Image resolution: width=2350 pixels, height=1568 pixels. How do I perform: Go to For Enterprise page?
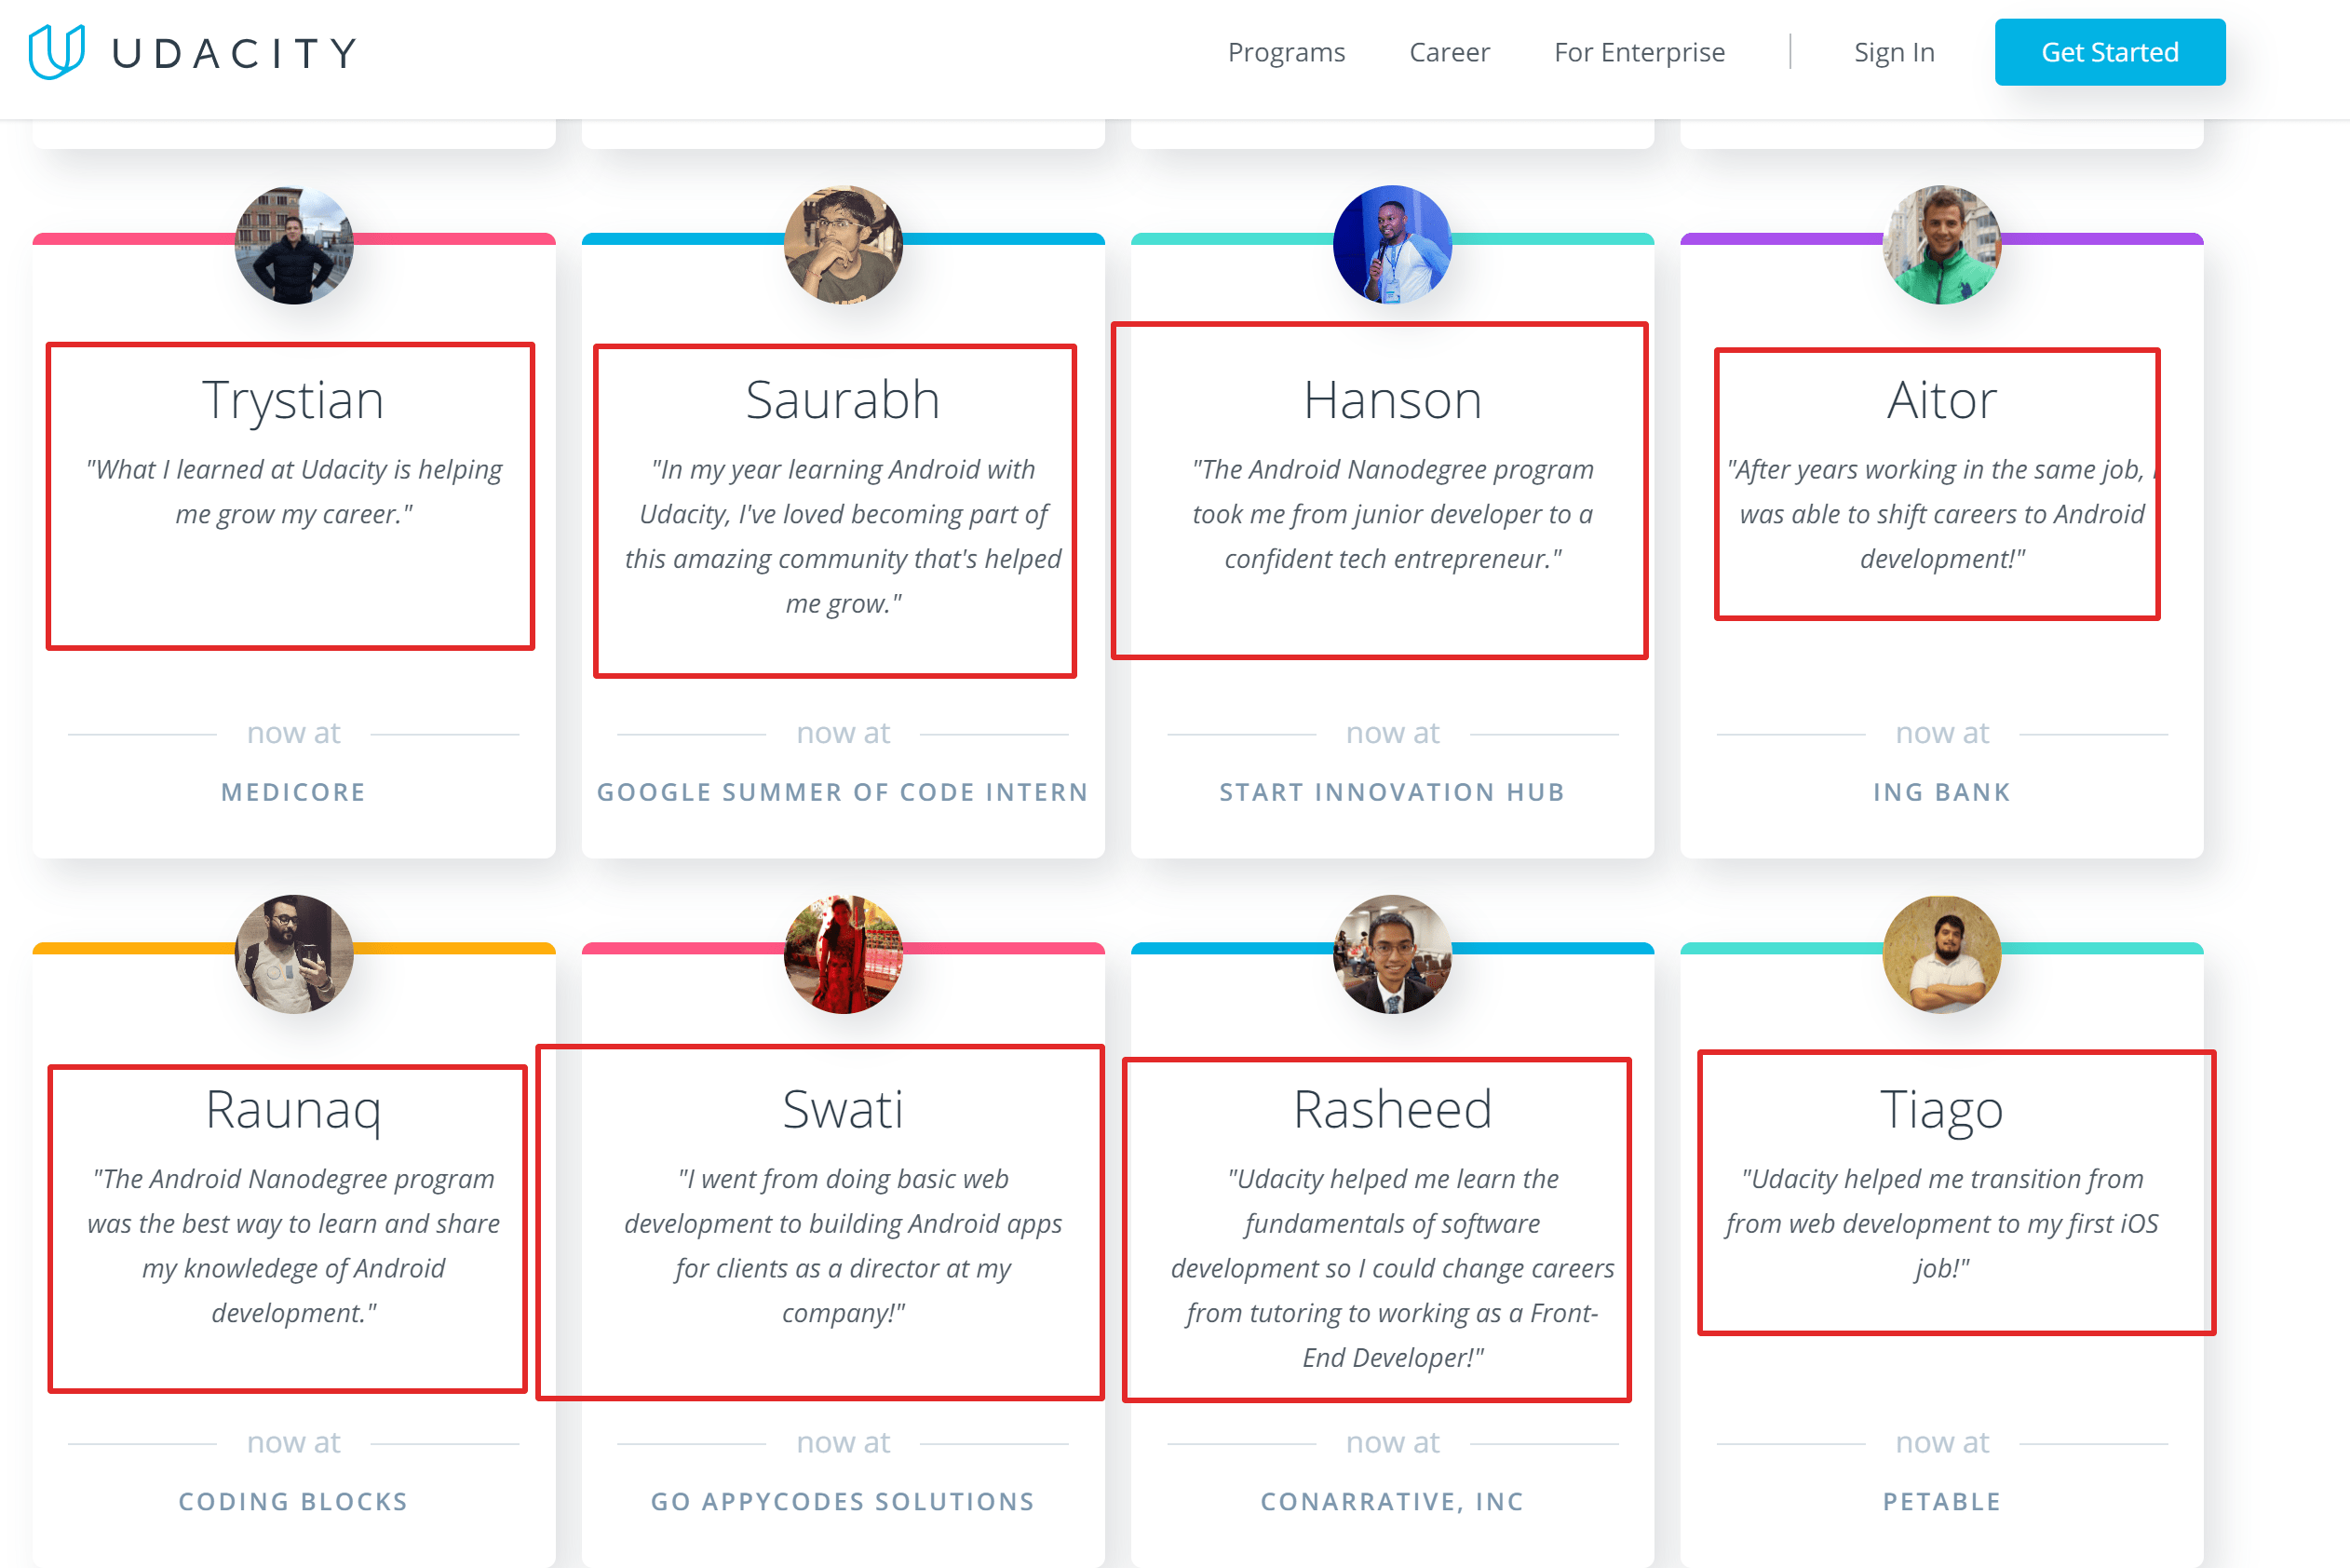pos(1639,52)
